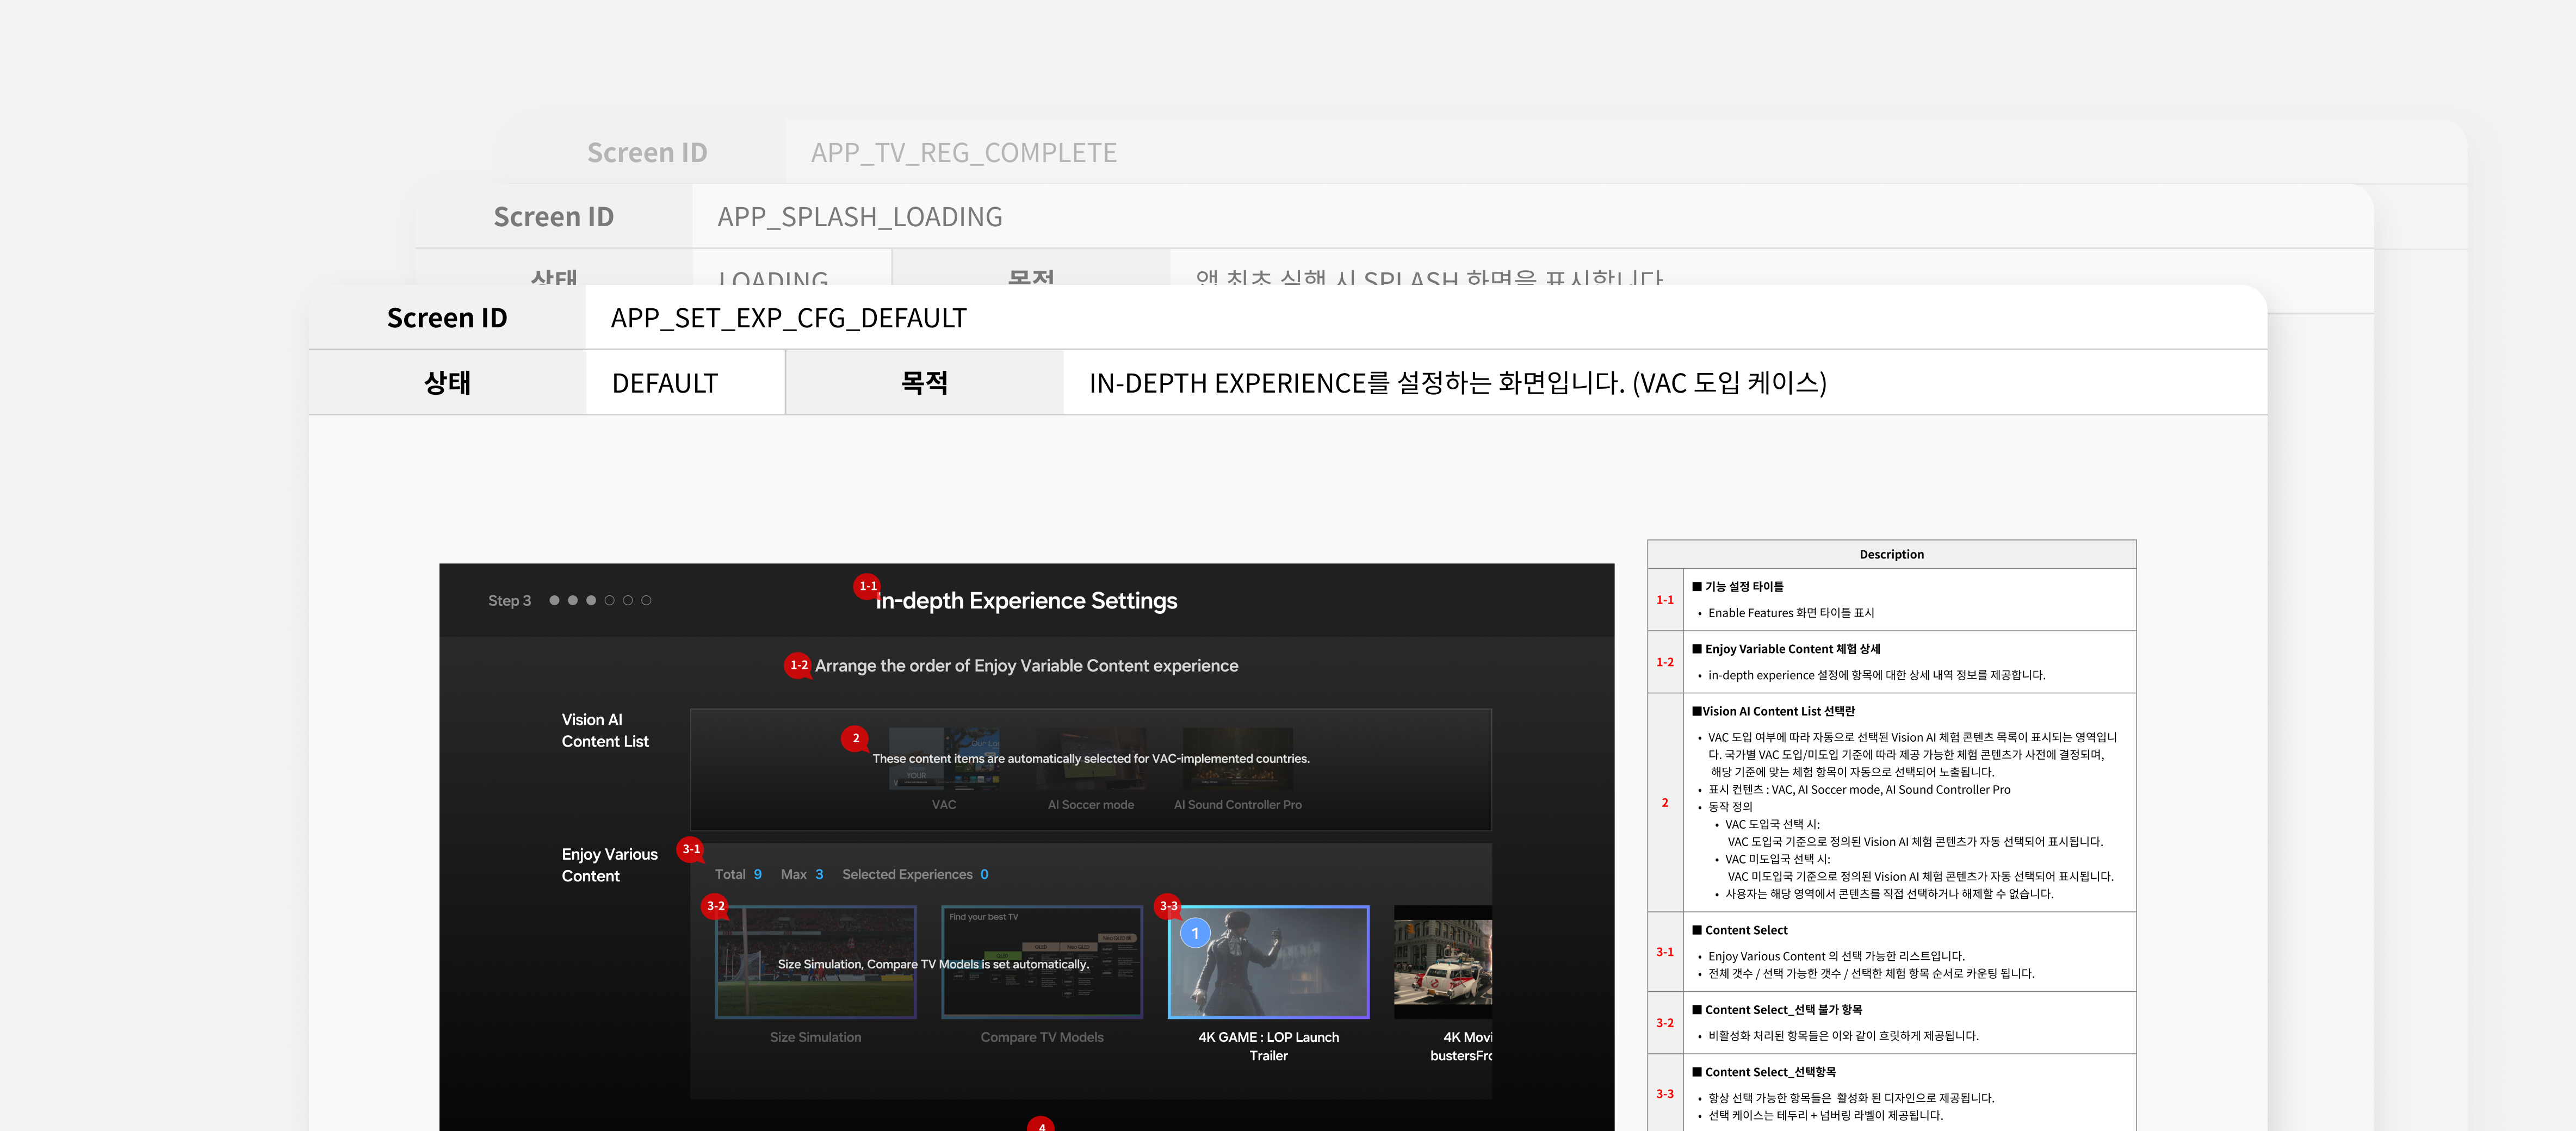Click the Step 3 progress indicator
Viewport: 2576px width, 1131px height.
coord(510,600)
